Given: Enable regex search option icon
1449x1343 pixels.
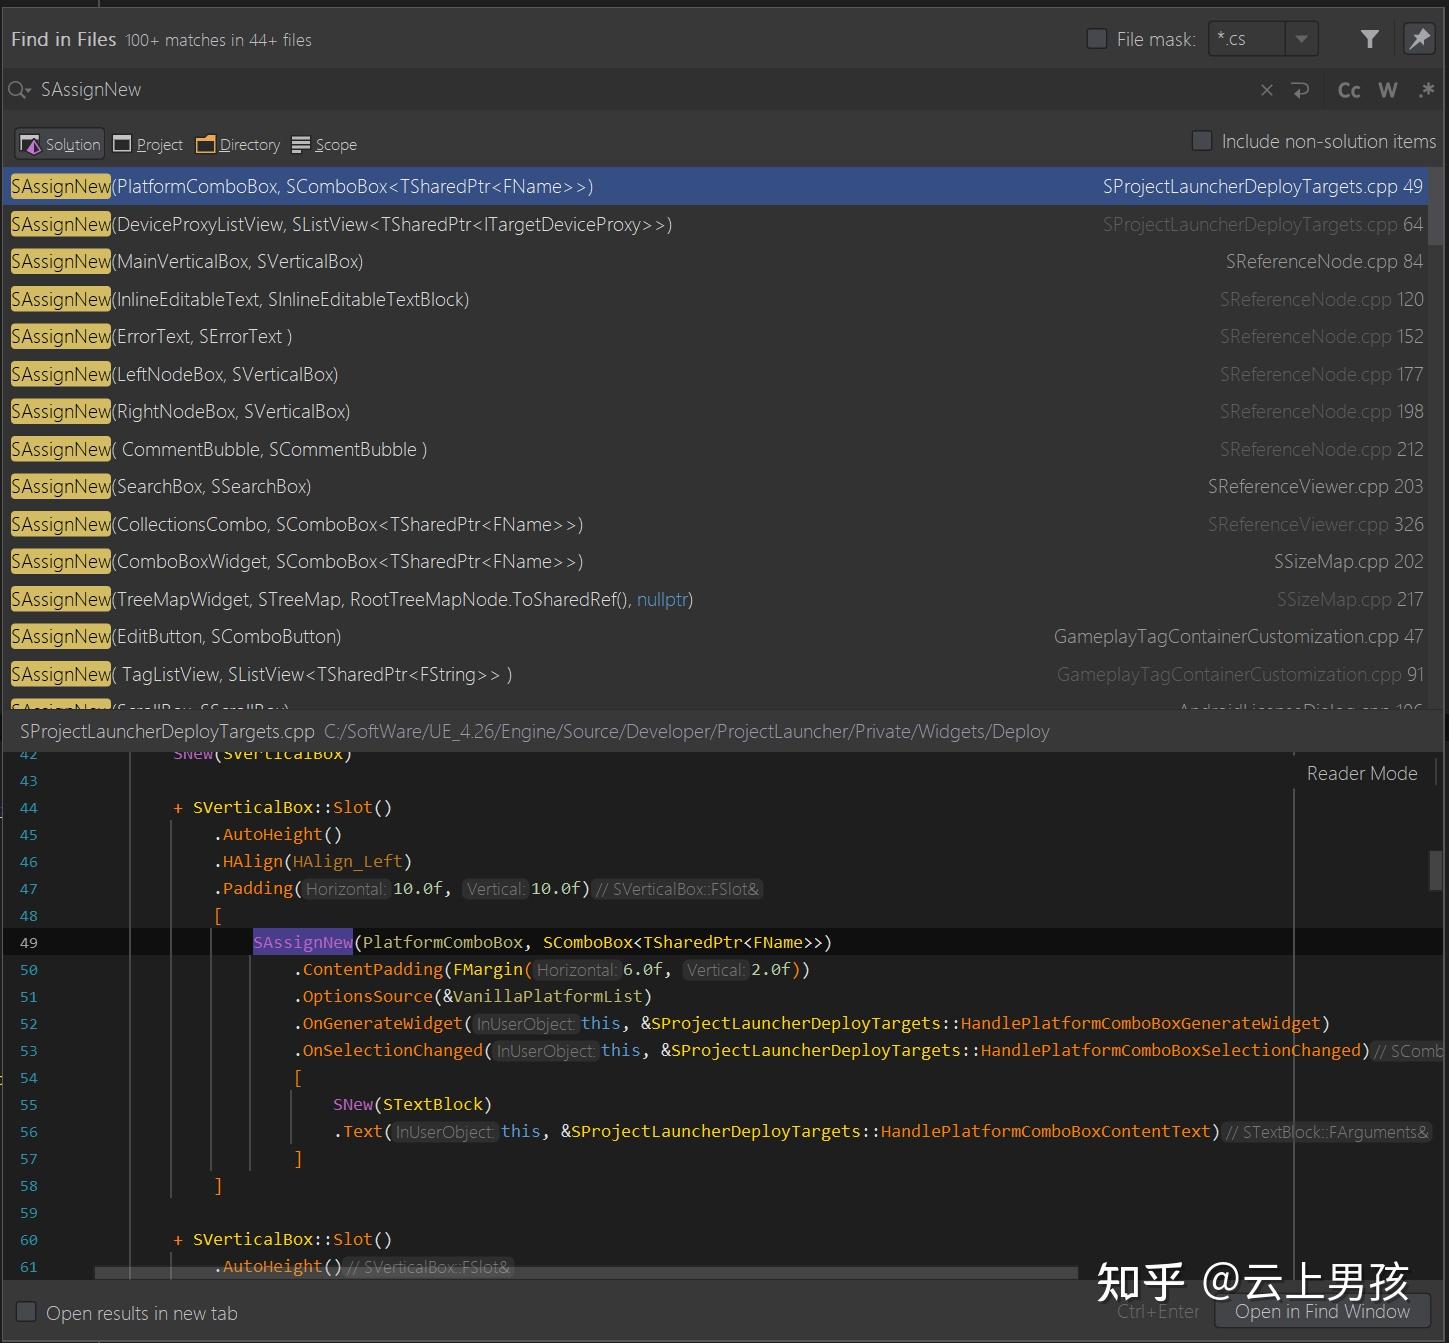Looking at the screenshot, I should click(x=1426, y=90).
